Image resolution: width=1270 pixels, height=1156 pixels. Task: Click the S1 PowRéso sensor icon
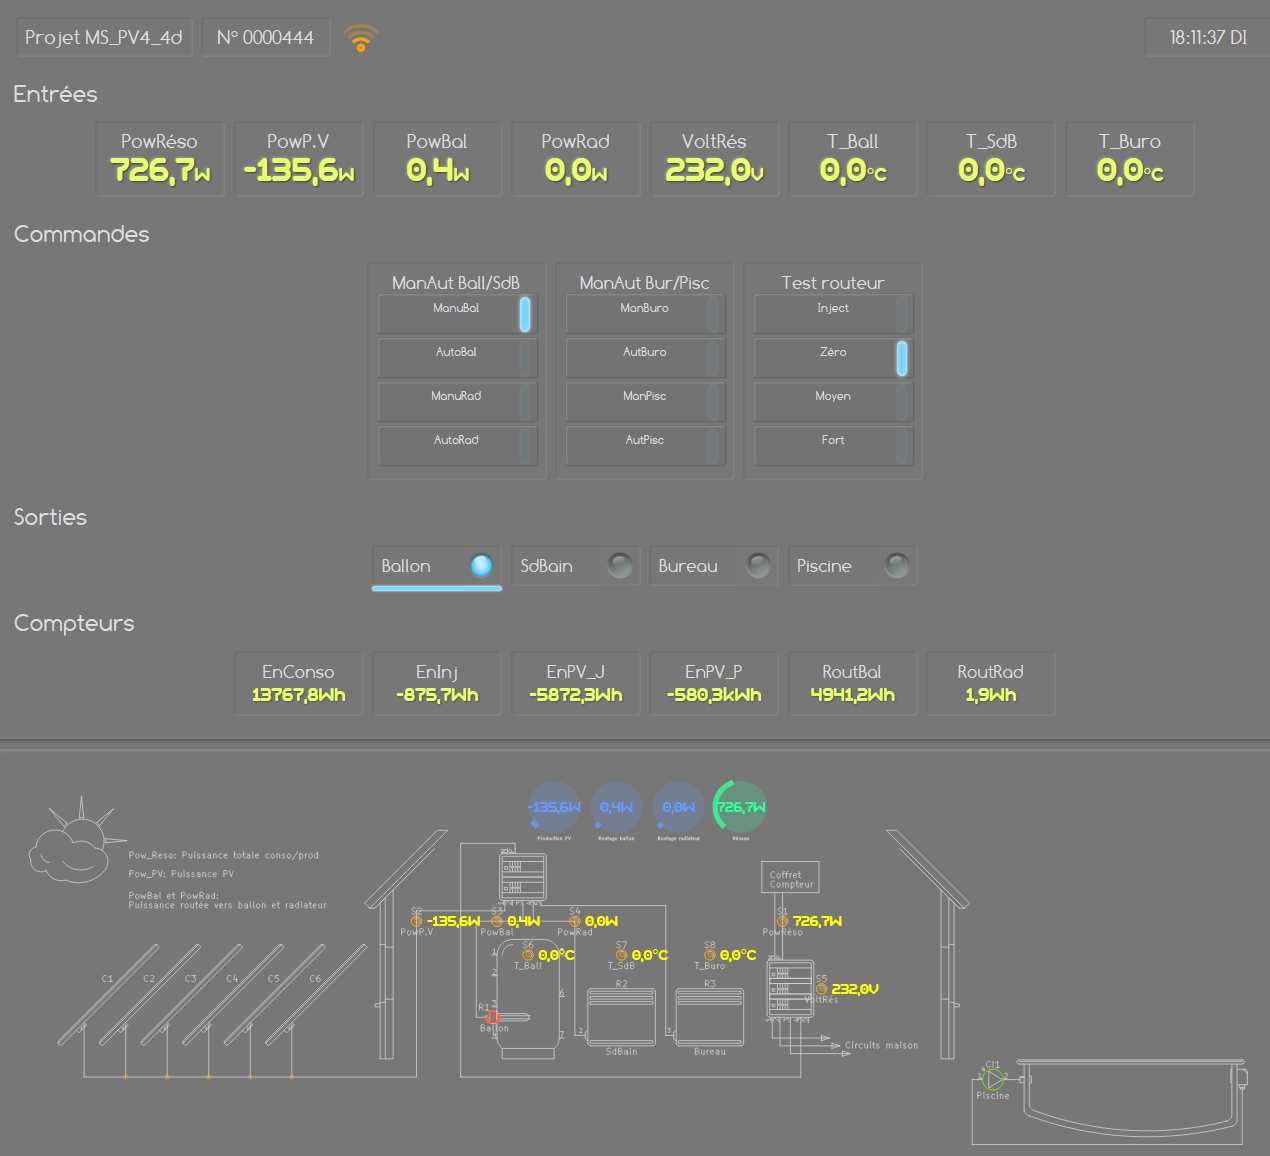(x=782, y=921)
